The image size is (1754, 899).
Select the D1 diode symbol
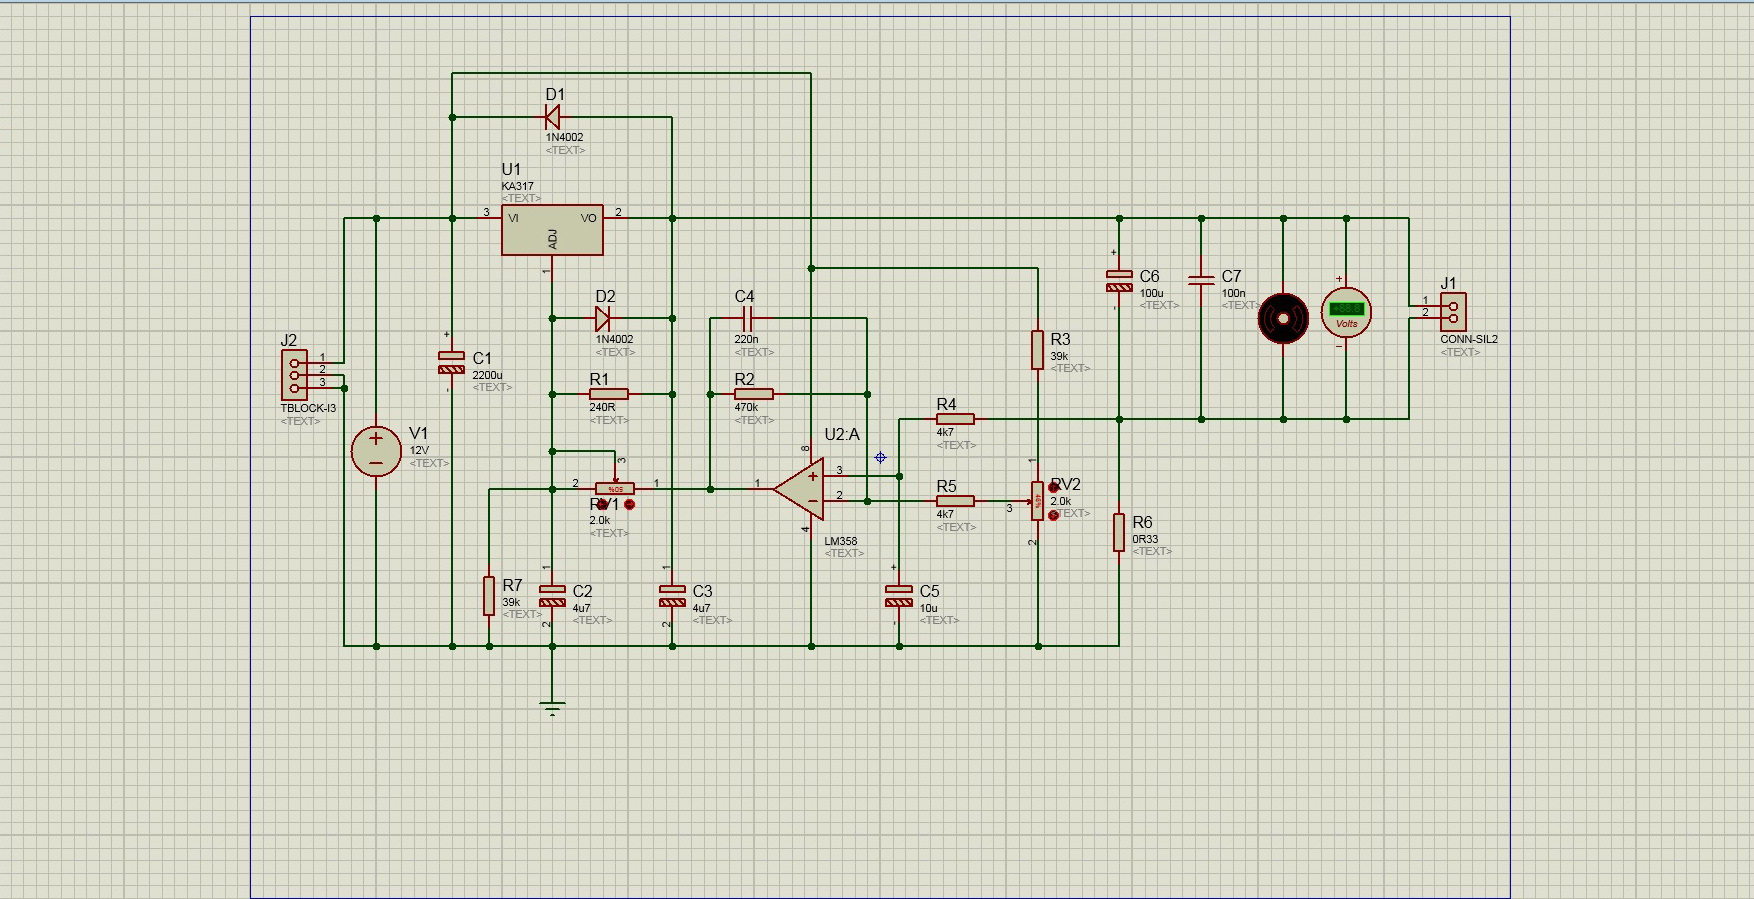[552, 117]
